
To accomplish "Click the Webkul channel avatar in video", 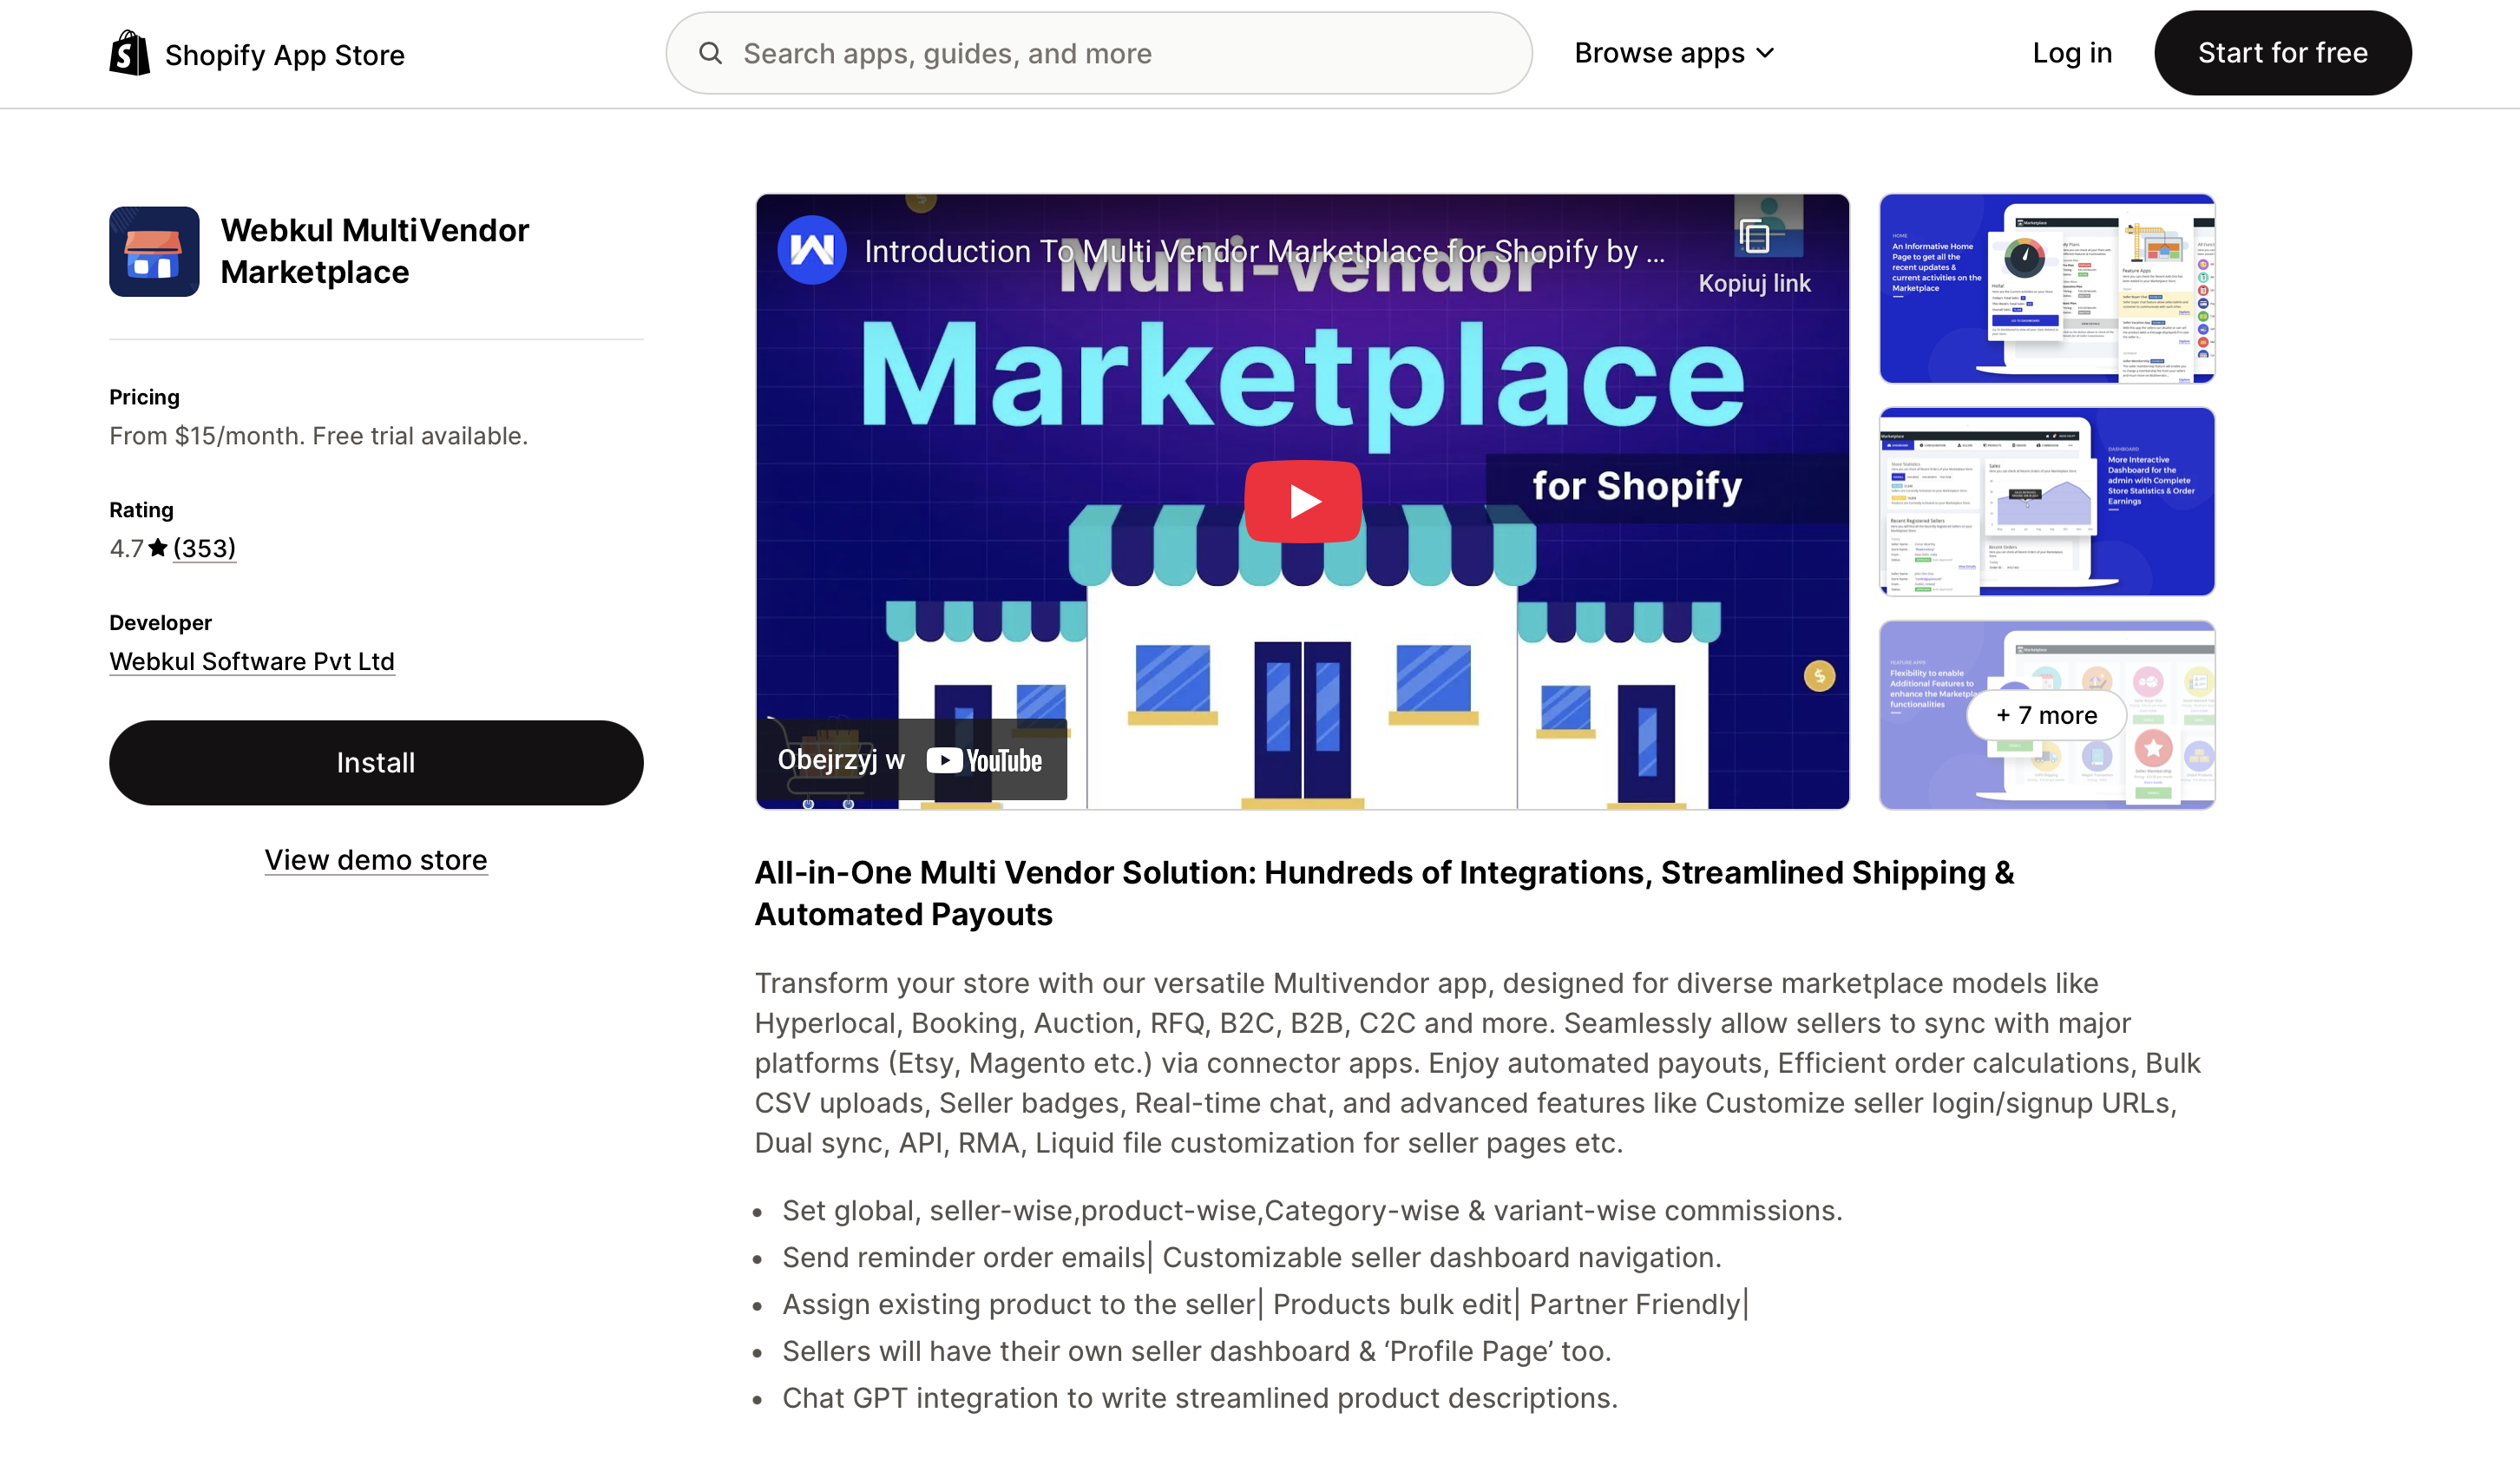I will (x=812, y=250).
